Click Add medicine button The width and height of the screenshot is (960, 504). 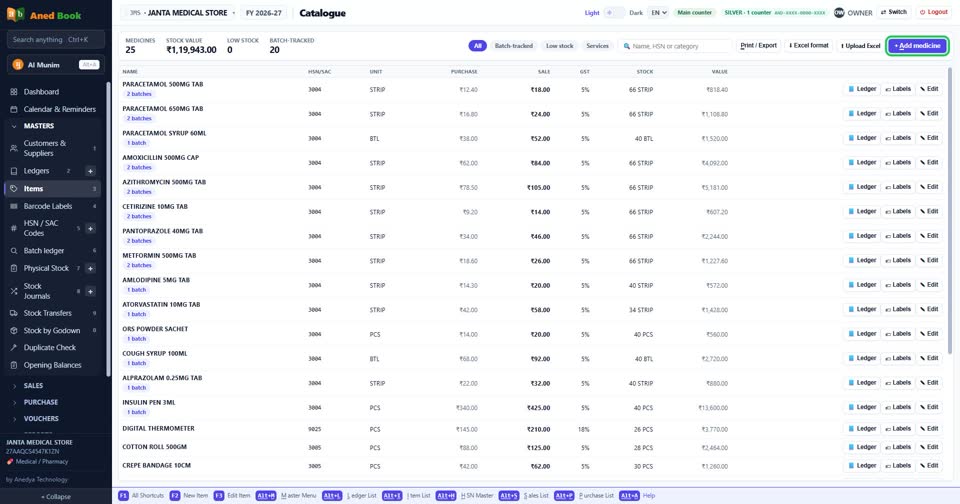point(918,46)
